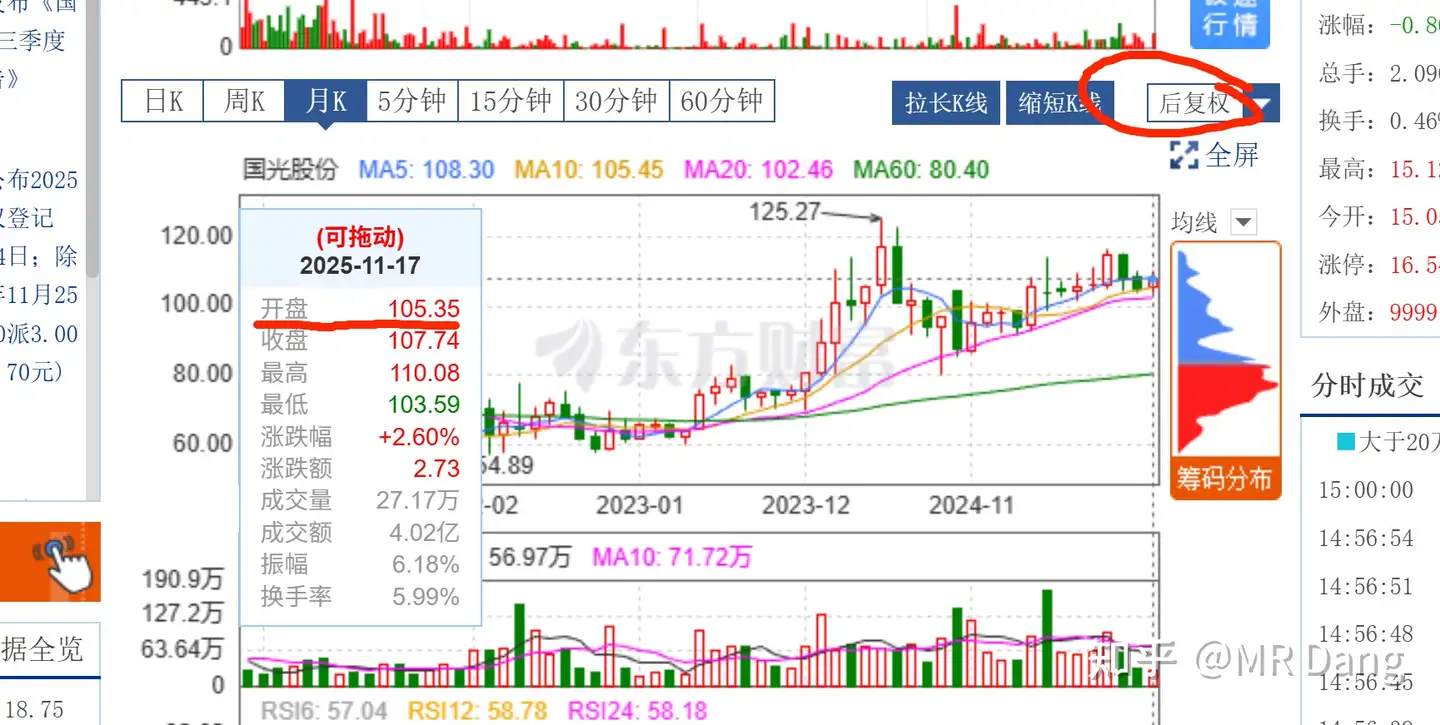Select the 月K monthly chart tab
1440x725 pixels.
(326, 101)
